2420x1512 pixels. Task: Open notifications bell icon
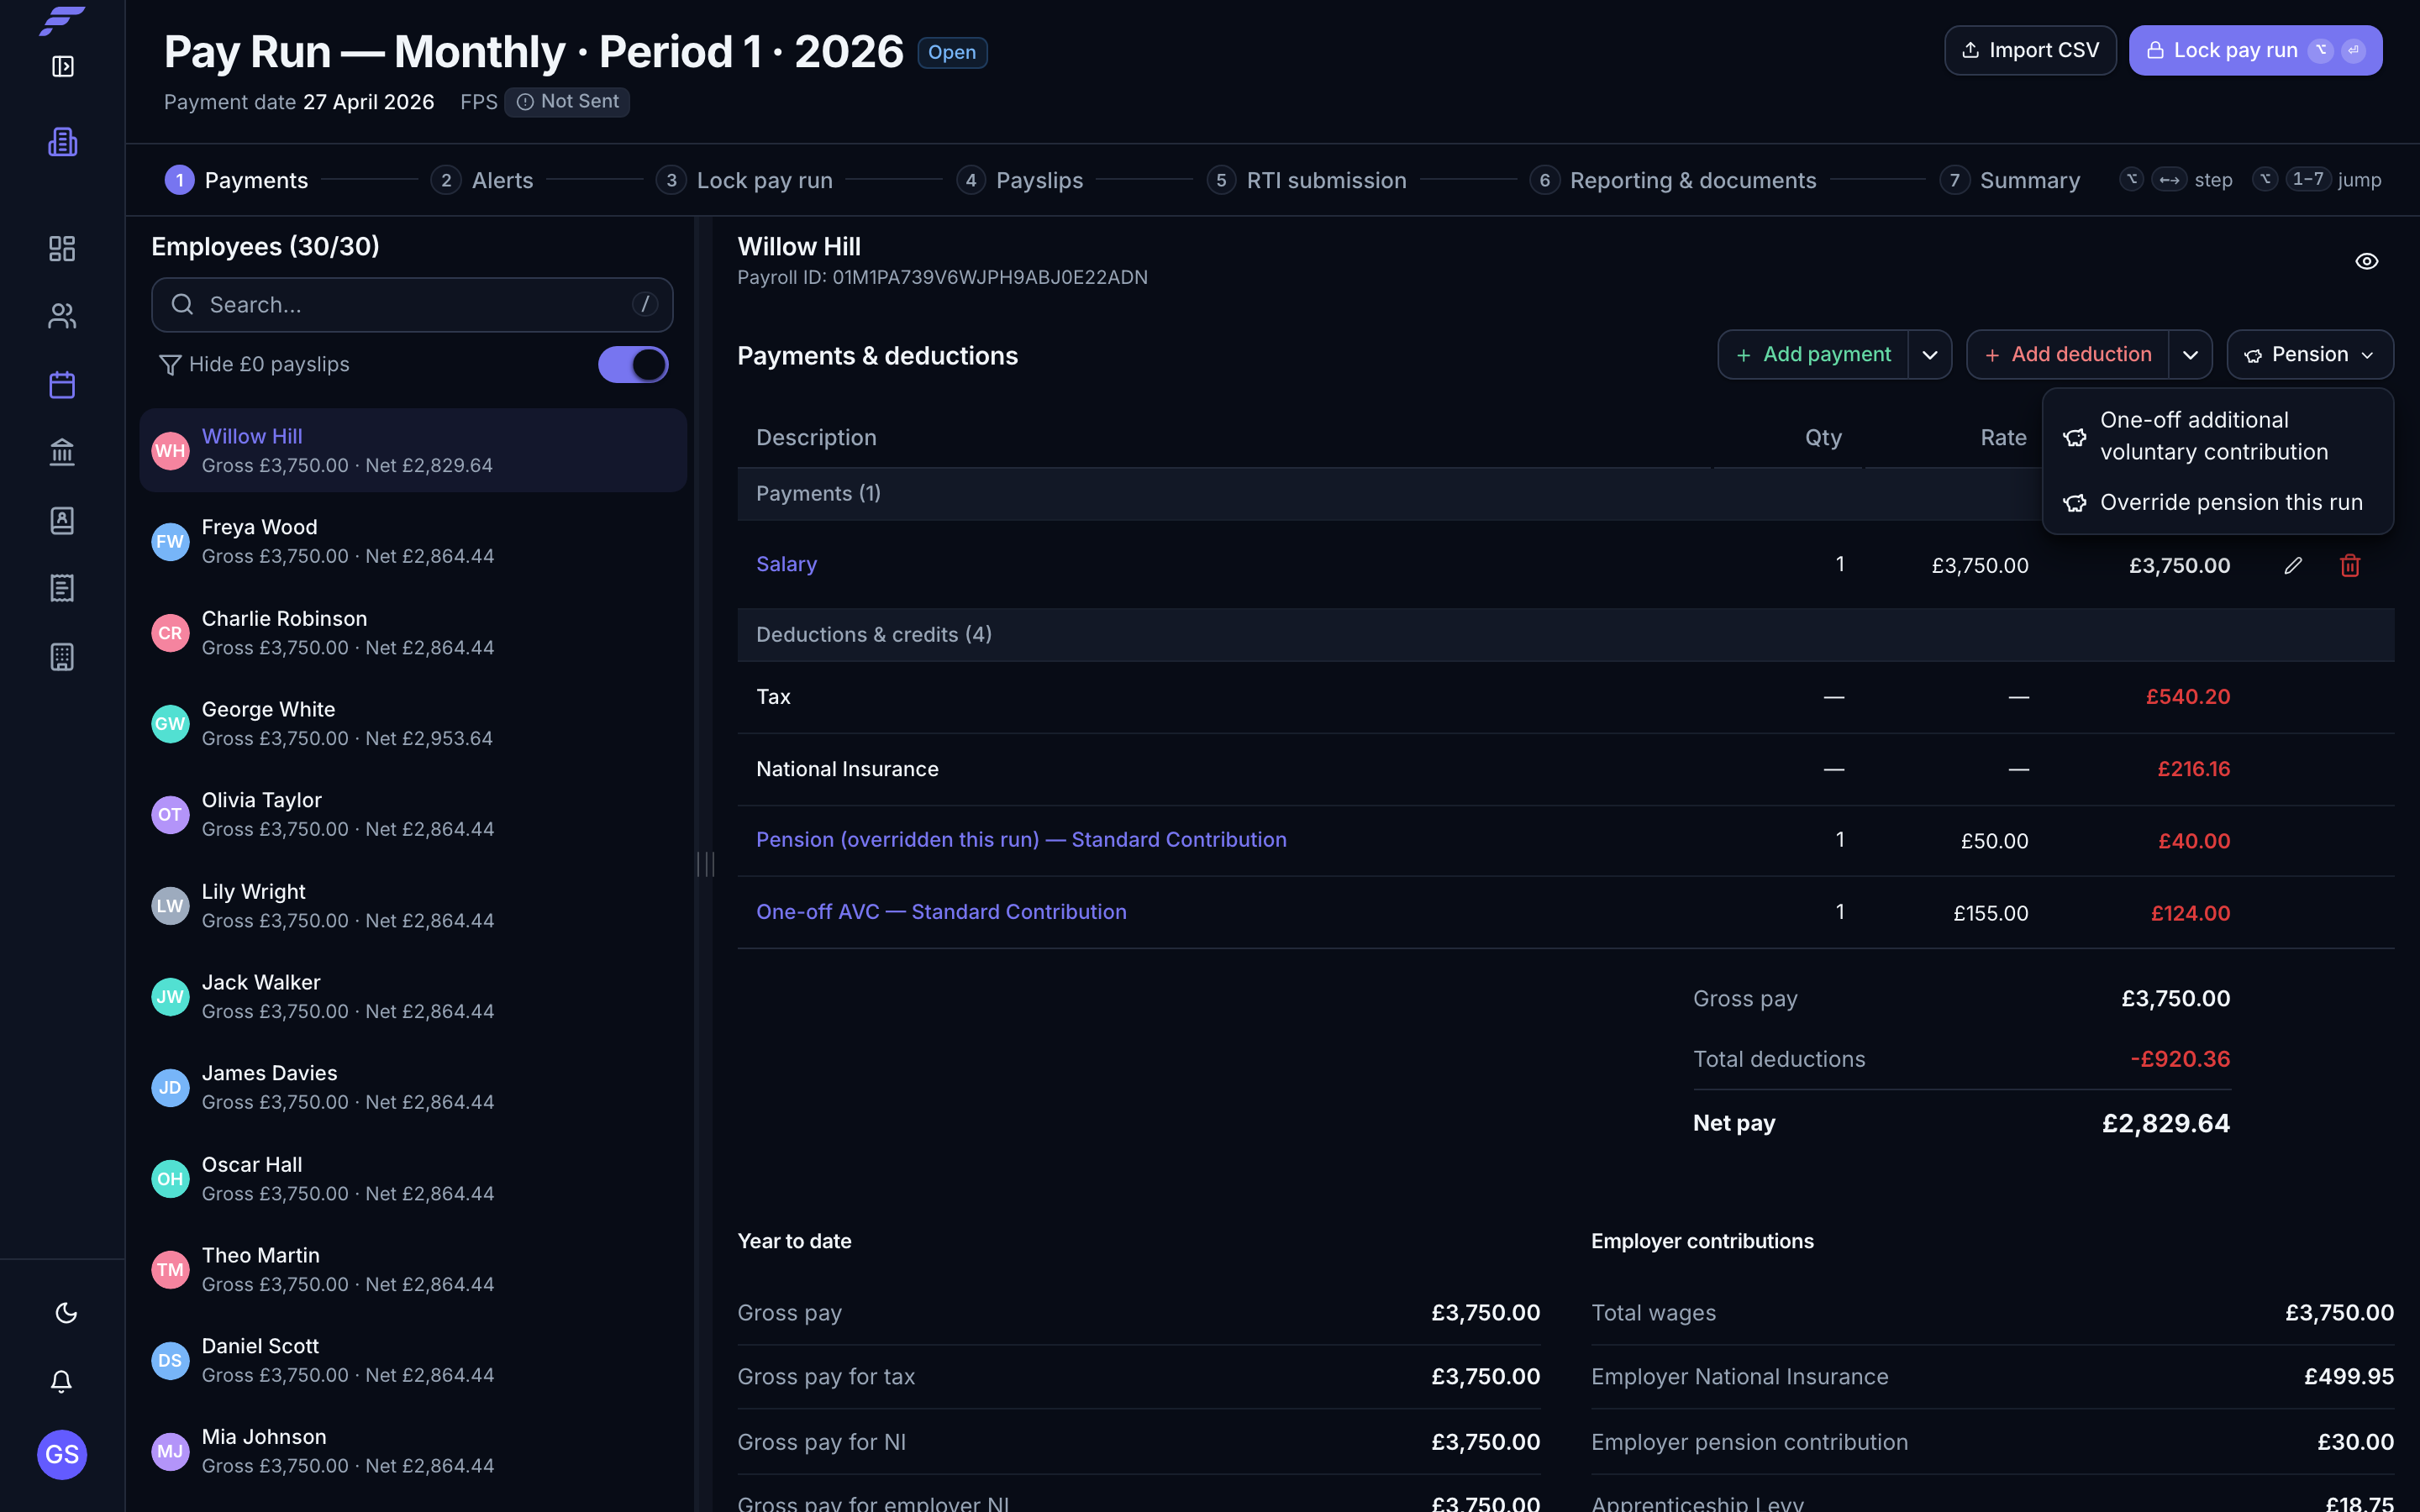coord(62,1381)
